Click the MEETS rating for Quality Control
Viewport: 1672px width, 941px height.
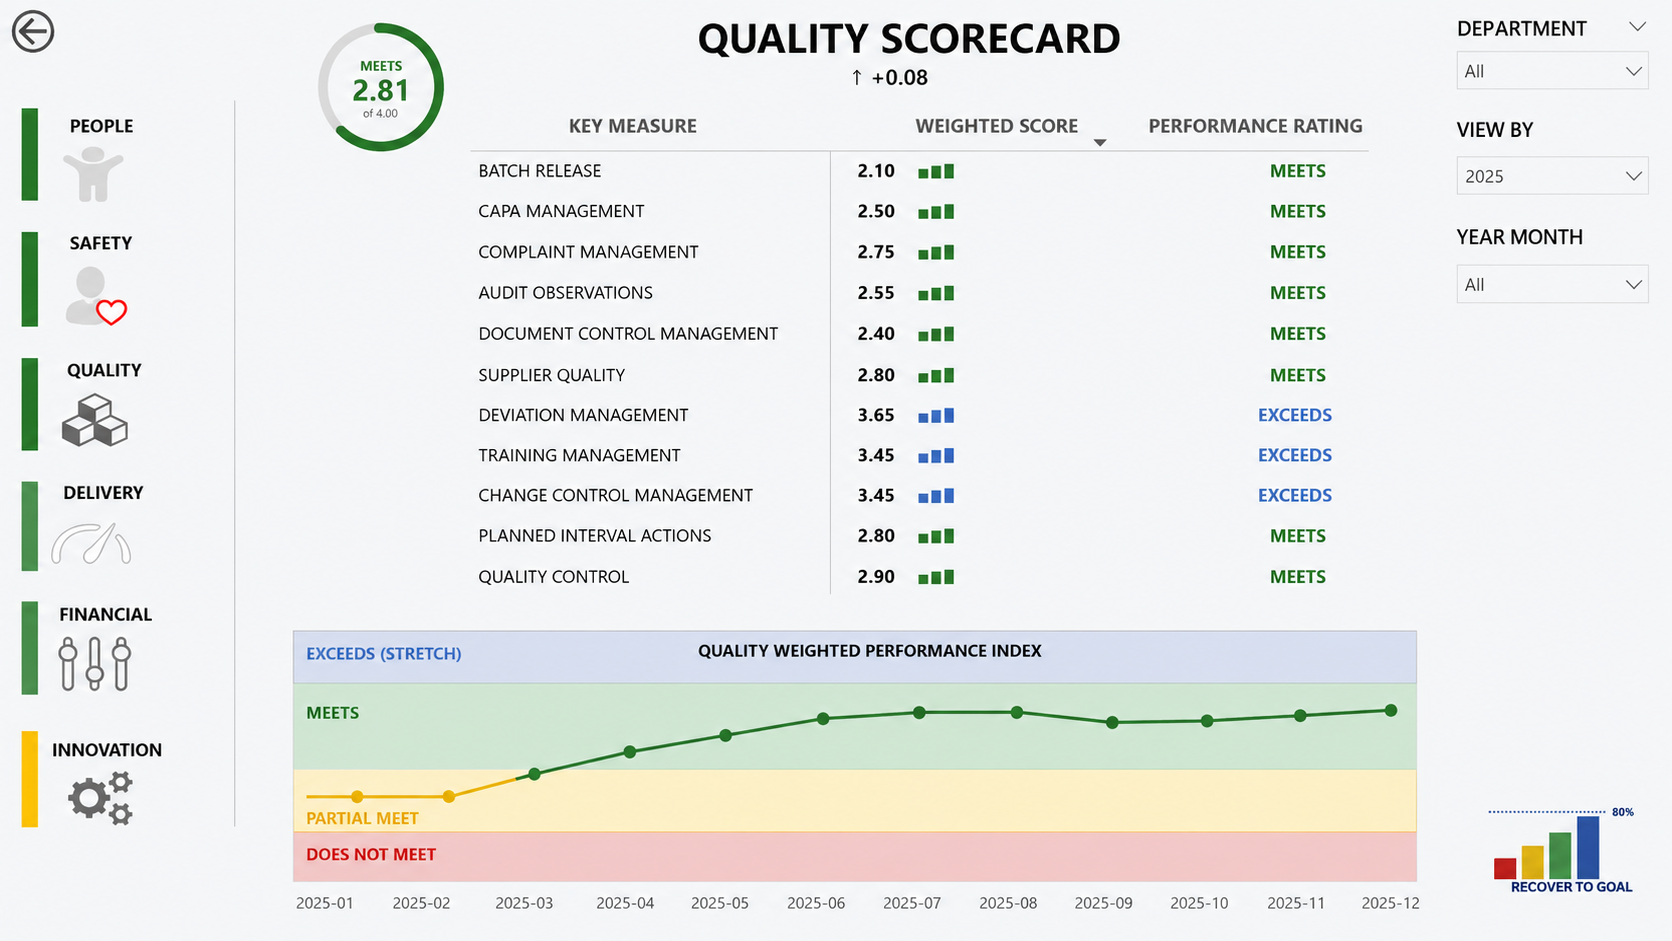coord(1298,577)
